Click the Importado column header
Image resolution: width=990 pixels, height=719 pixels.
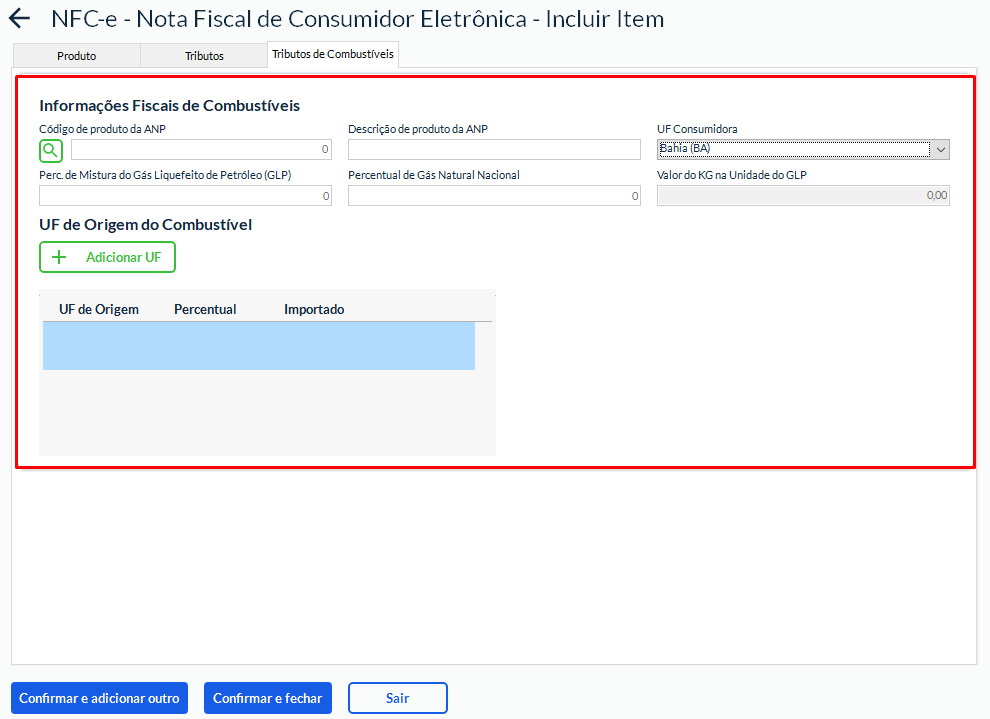(314, 309)
